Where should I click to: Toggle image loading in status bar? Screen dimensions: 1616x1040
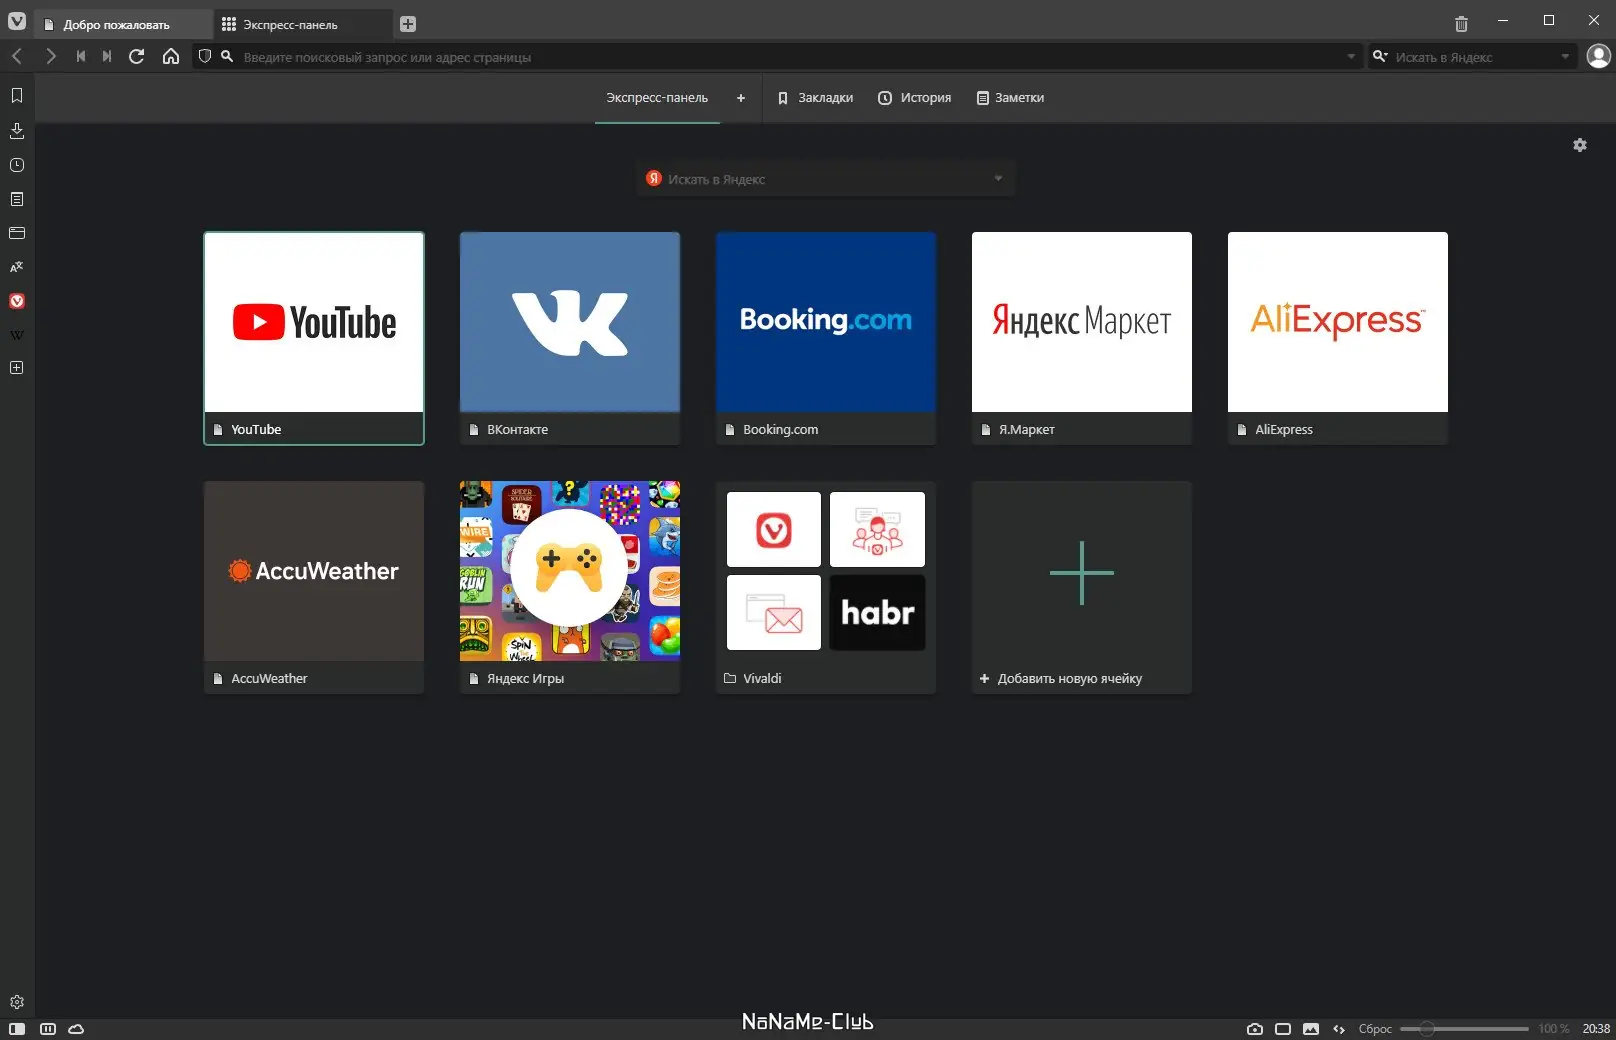pos(1311,1028)
